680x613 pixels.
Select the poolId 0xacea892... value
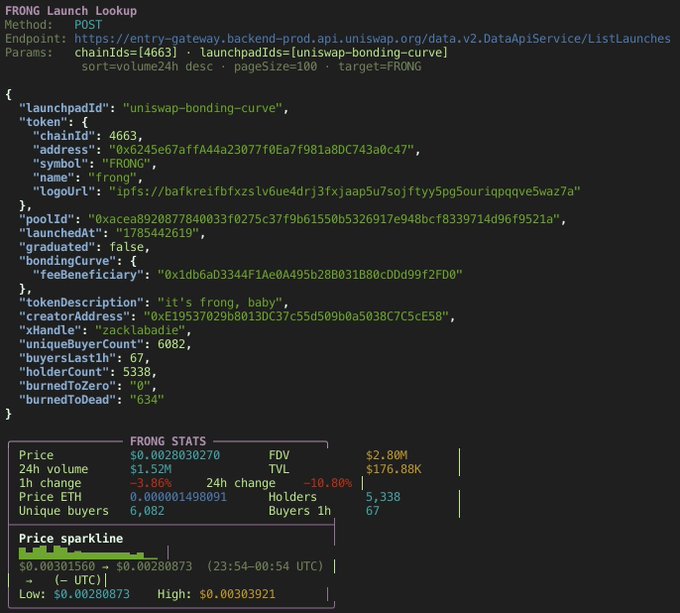[x=324, y=219]
